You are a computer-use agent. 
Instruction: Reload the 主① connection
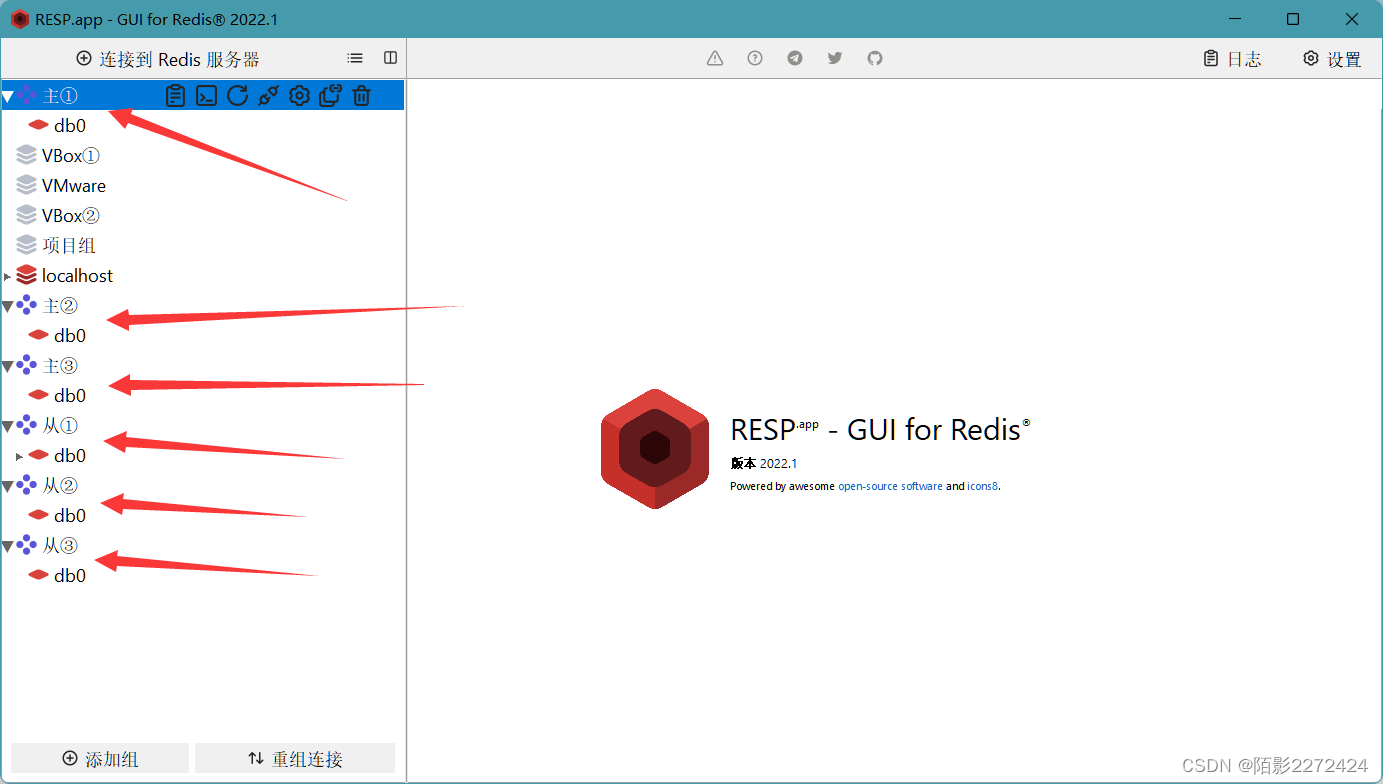pos(237,96)
